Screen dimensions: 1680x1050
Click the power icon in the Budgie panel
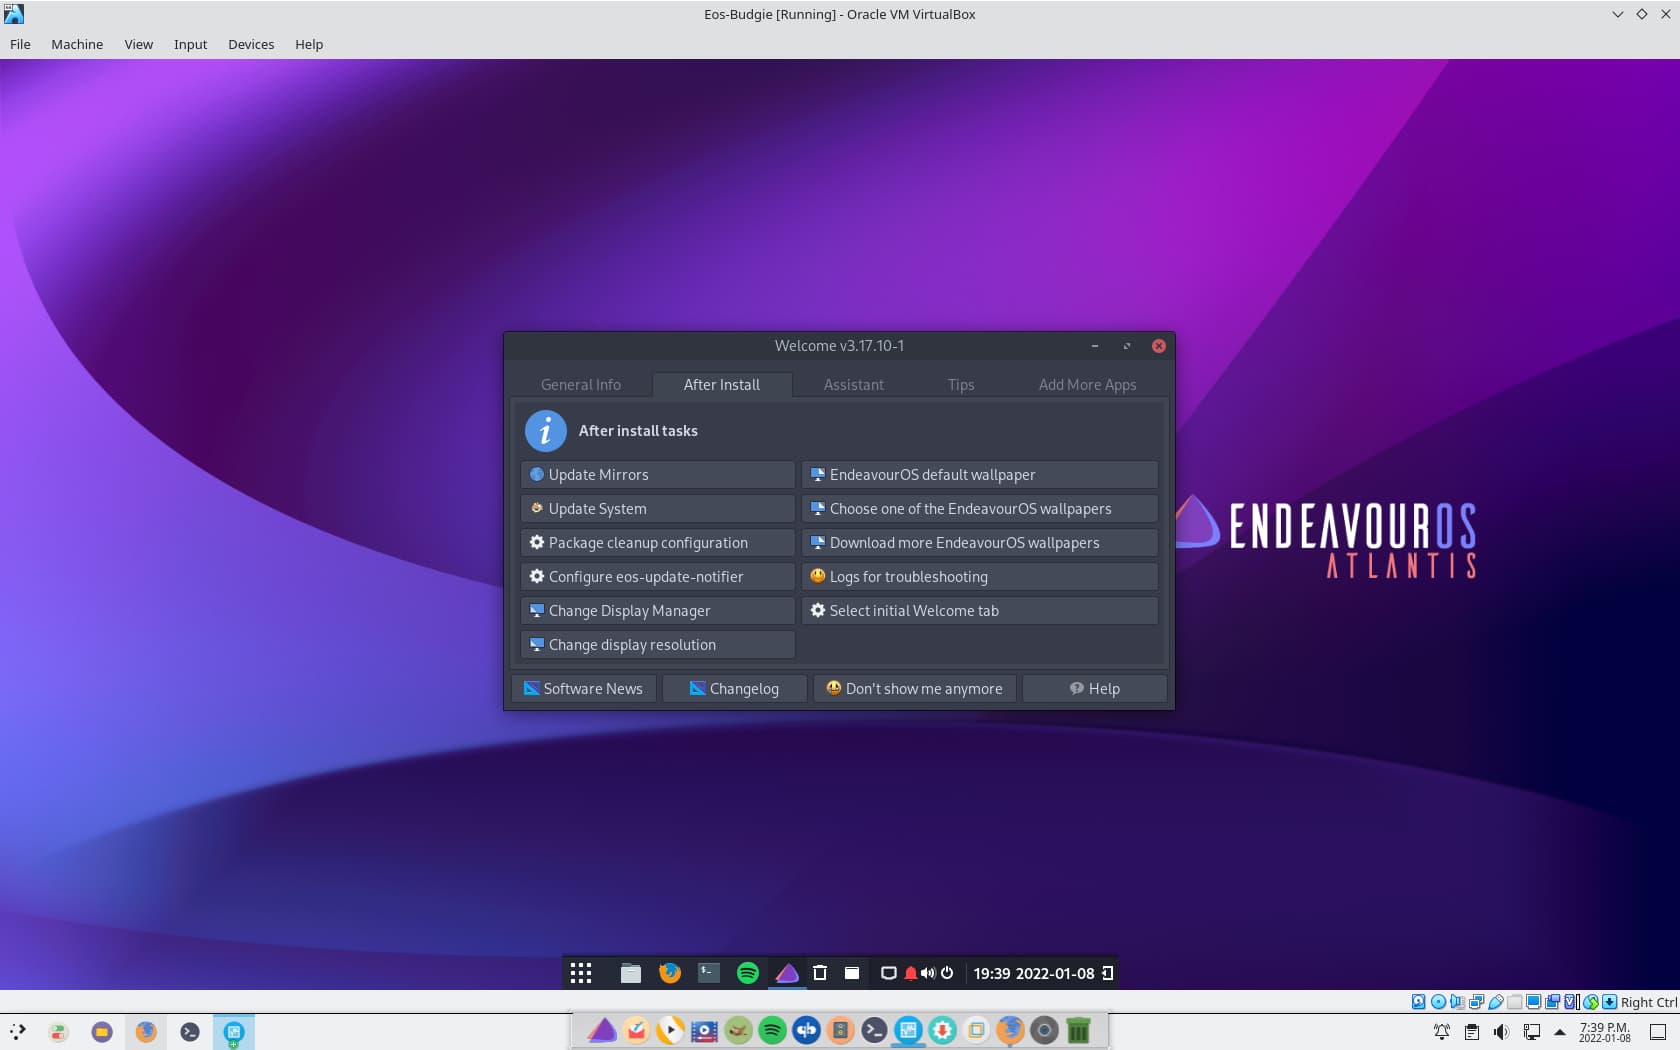click(x=947, y=973)
